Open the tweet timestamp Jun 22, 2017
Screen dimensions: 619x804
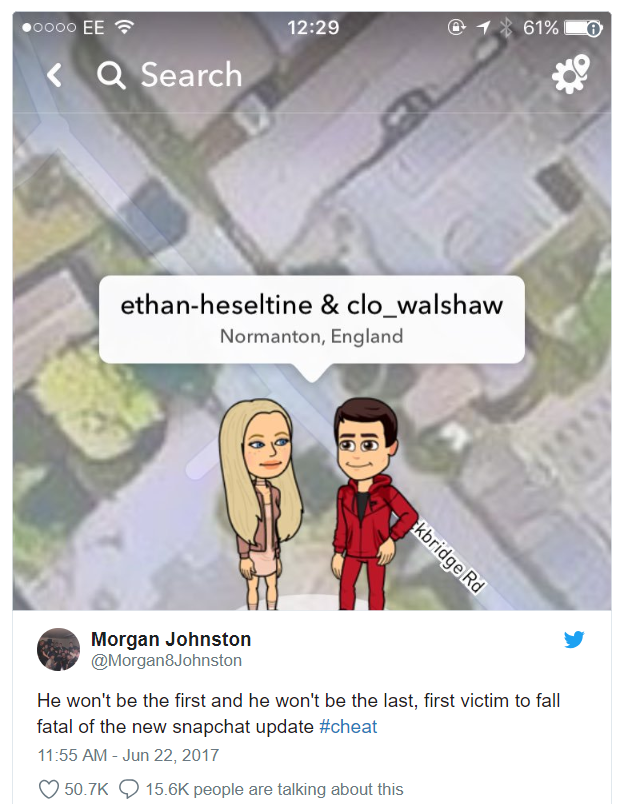pyautogui.click(x=128, y=755)
